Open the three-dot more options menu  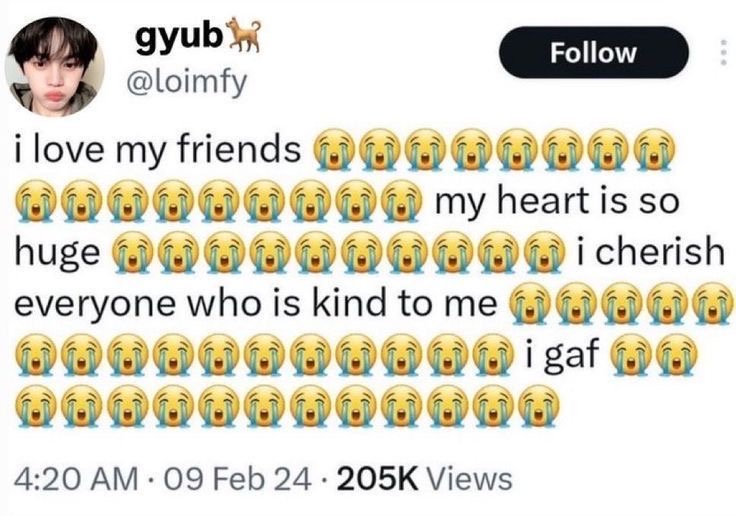(x=723, y=52)
